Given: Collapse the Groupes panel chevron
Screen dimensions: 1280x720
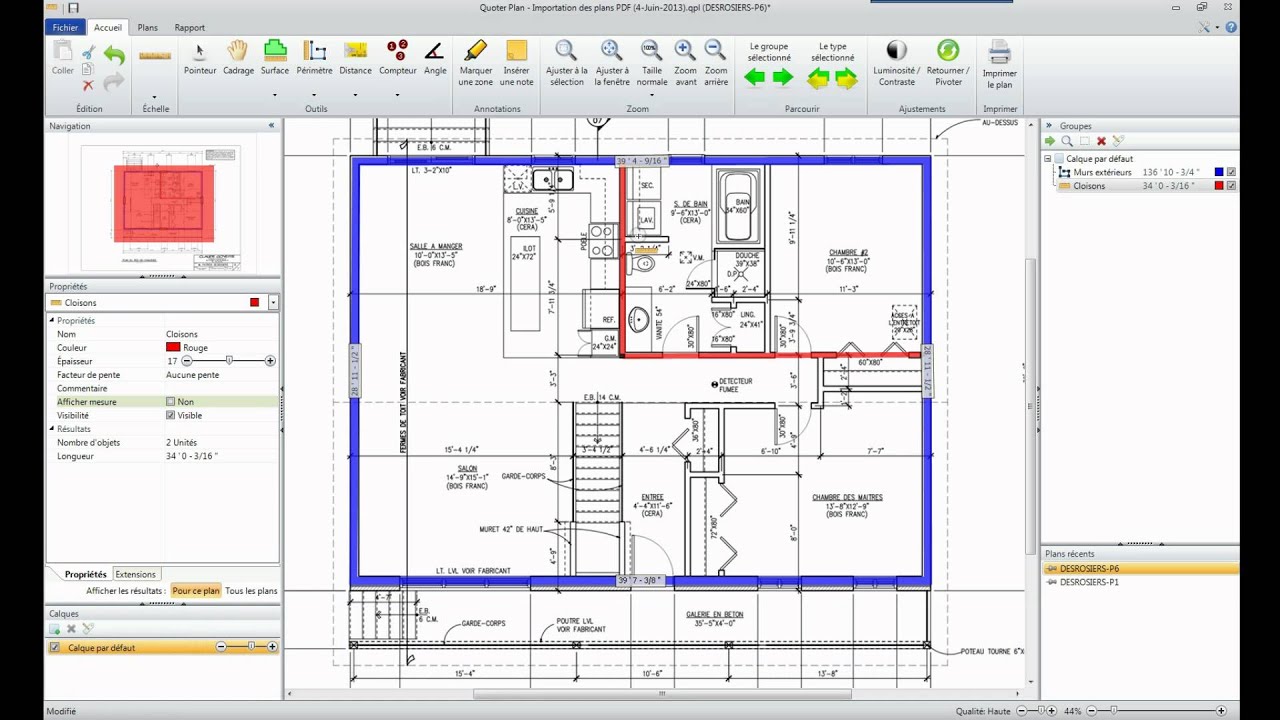Looking at the screenshot, I should [x=1049, y=126].
